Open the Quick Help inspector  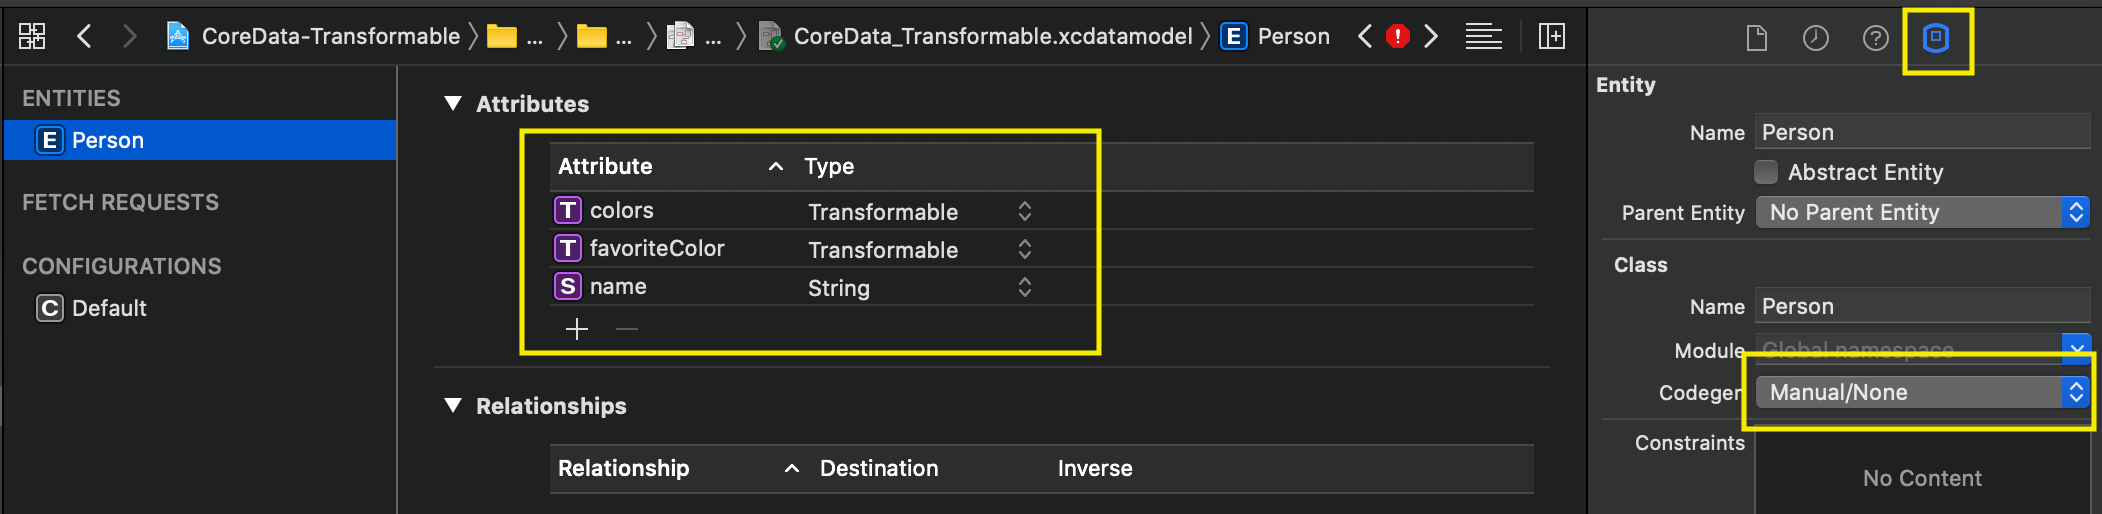[1875, 38]
